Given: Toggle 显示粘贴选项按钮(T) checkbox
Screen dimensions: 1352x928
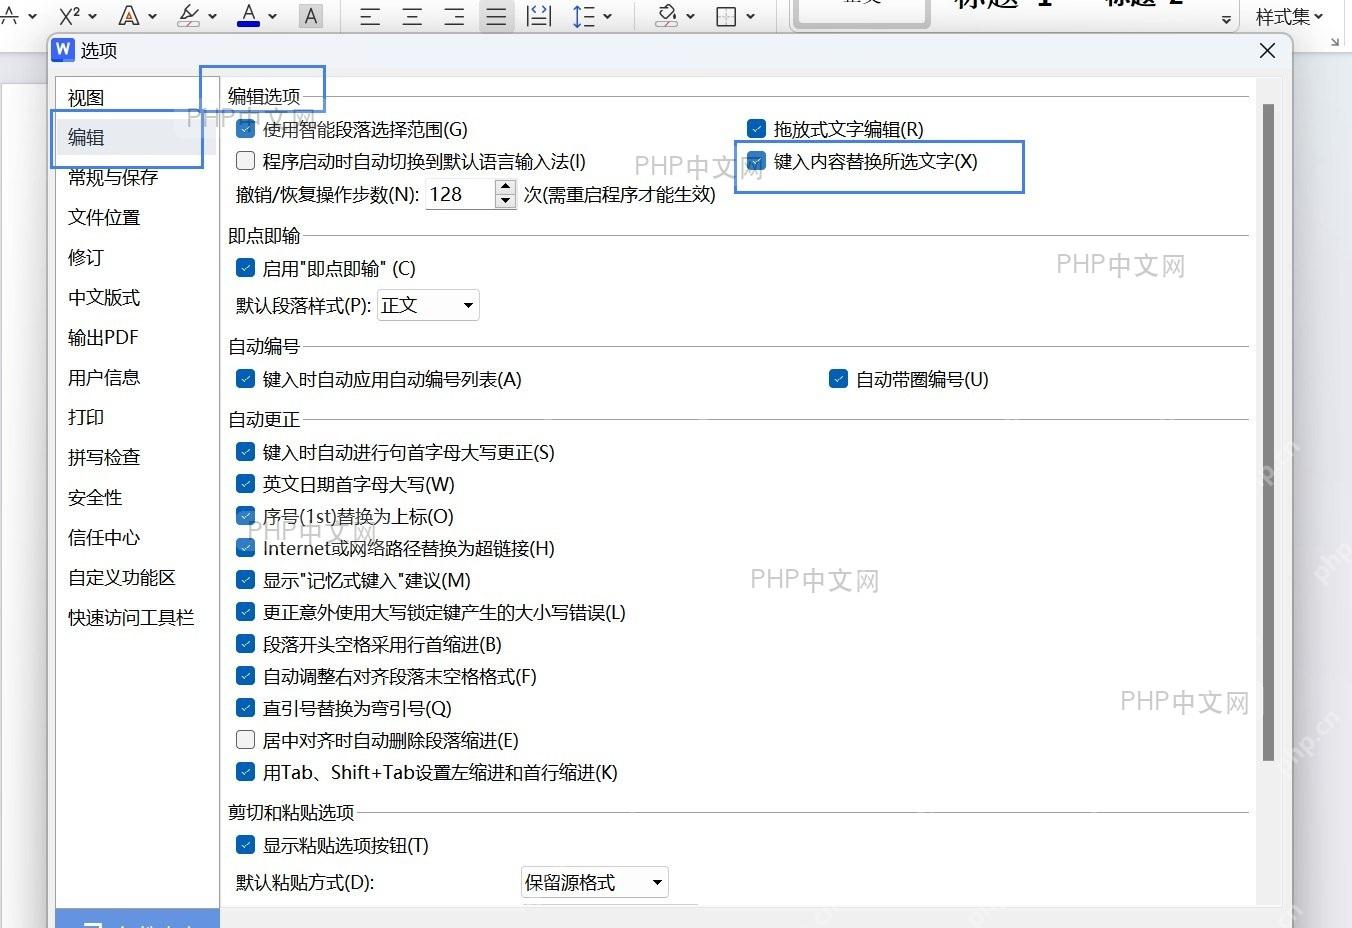Looking at the screenshot, I should [x=245, y=845].
